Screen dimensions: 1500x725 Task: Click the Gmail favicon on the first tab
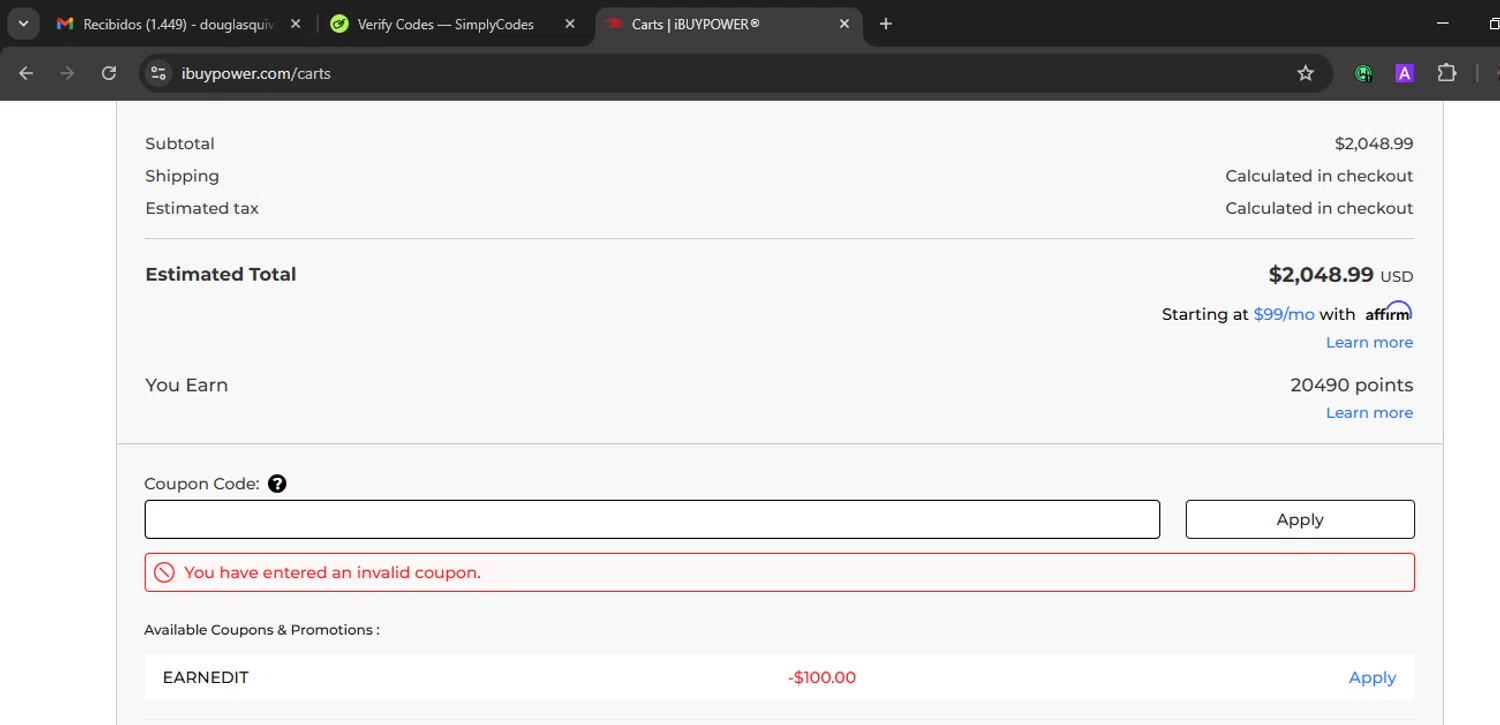pyautogui.click(x=65, y=24)
